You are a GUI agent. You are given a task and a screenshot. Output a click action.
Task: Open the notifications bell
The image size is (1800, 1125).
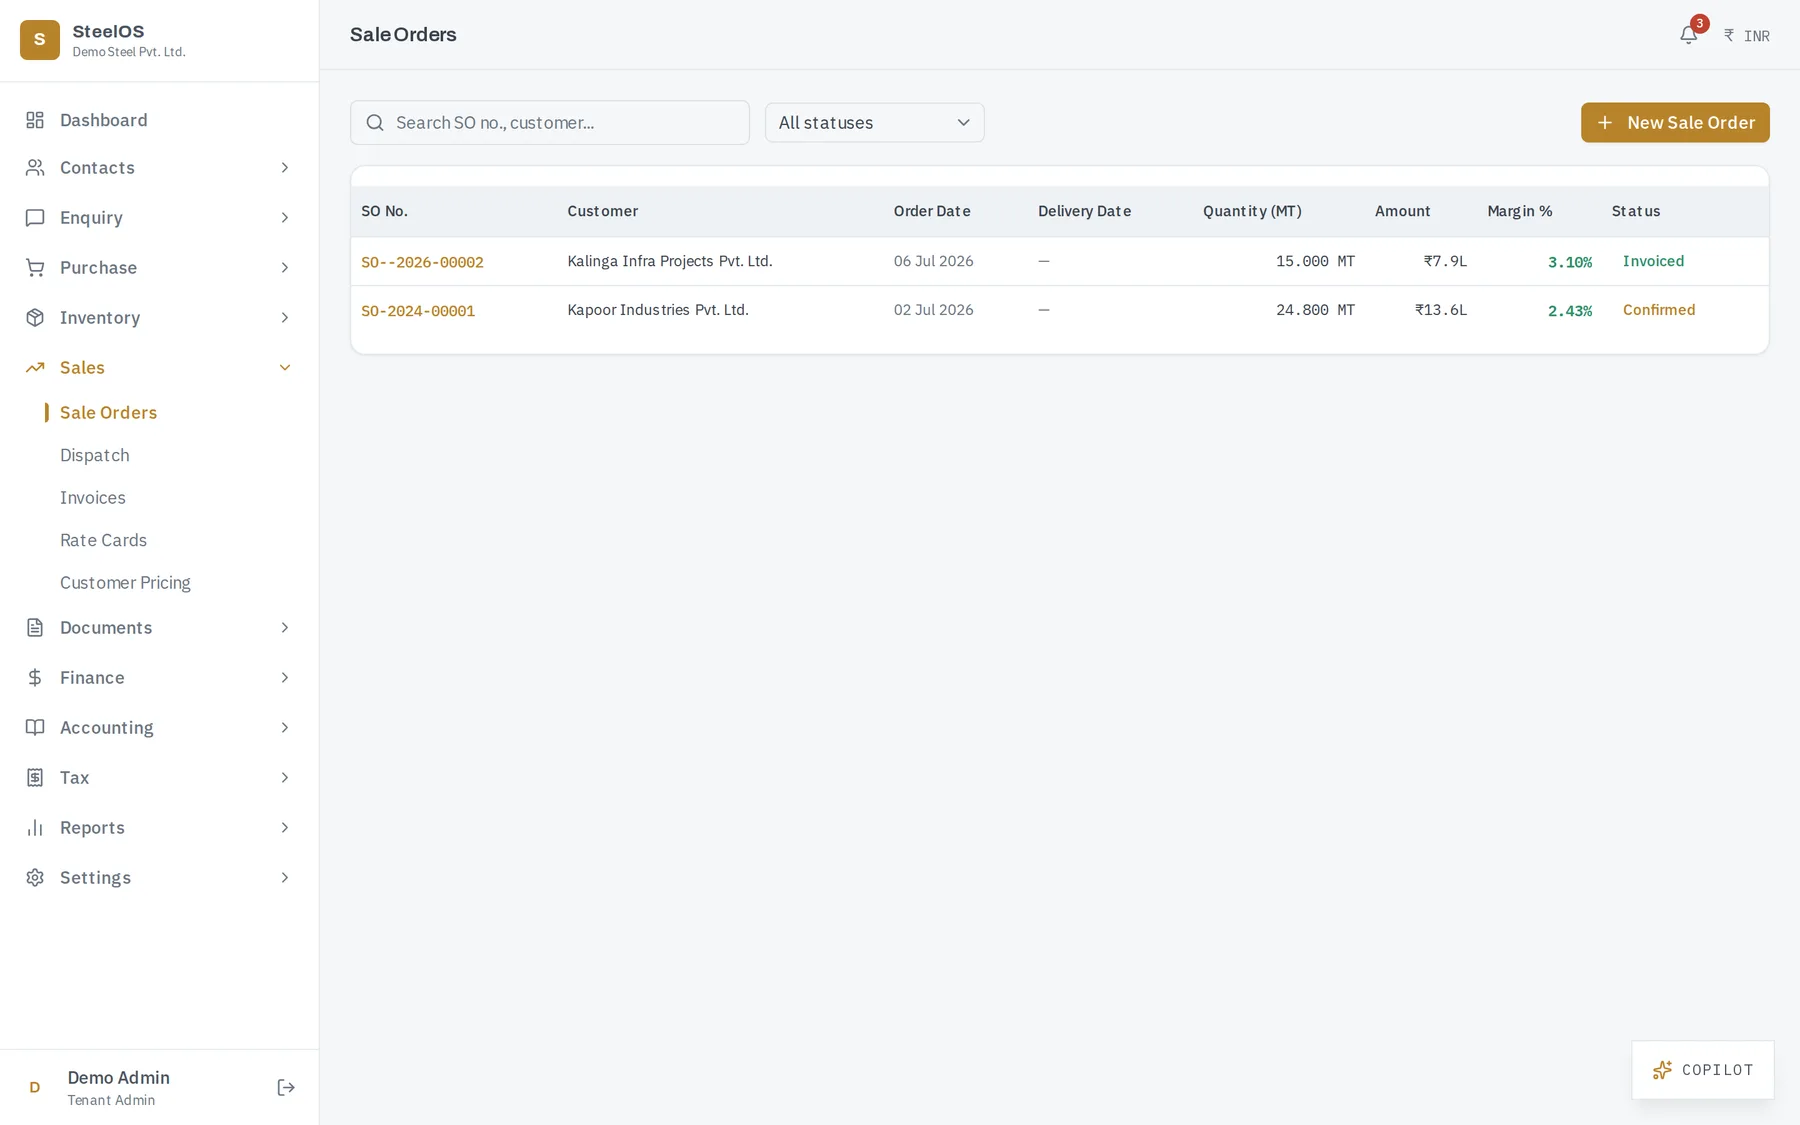coord(1688,36)
